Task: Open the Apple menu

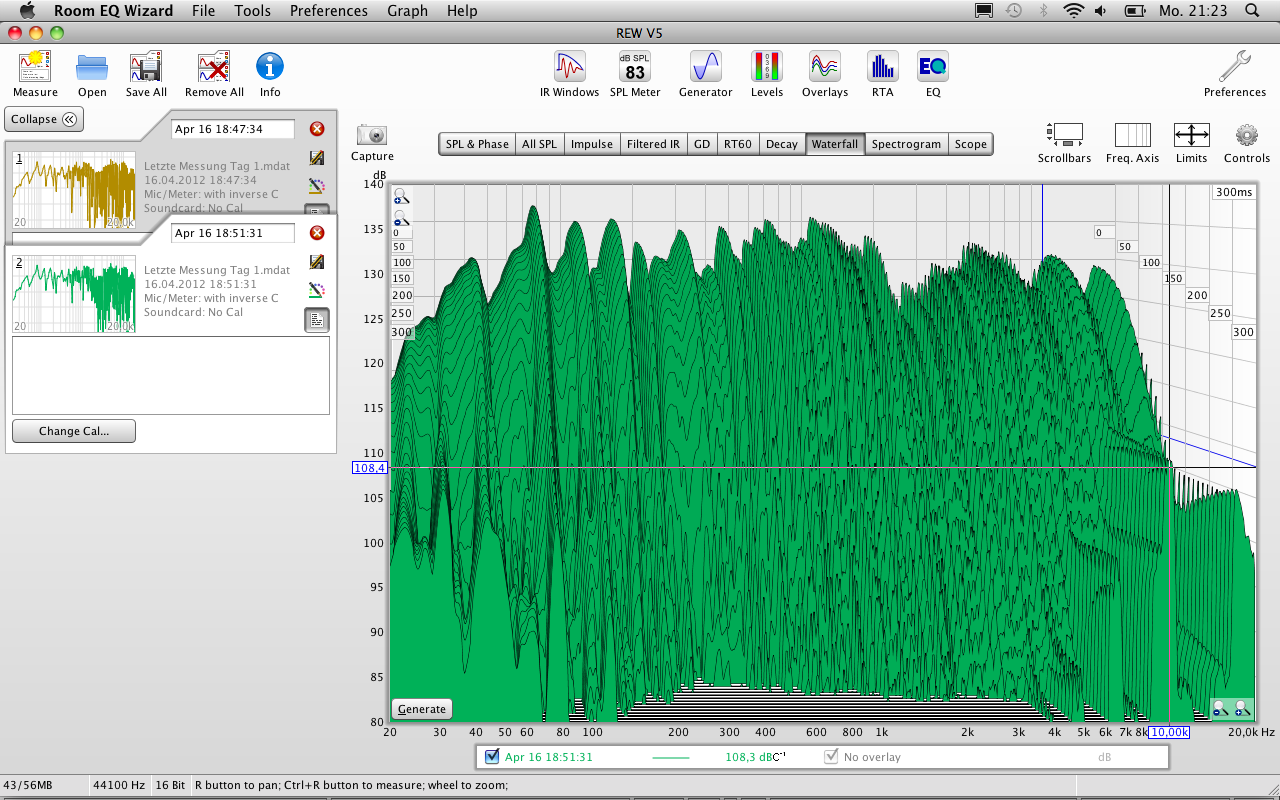Action: tap(26, 11)
